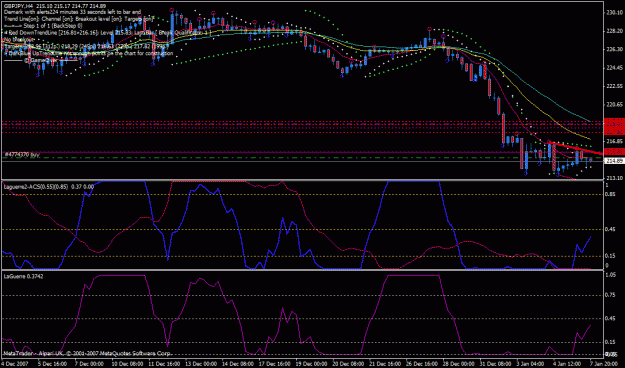Click the 228.20 price scale label
625x368 pixels.
[614, 31]
